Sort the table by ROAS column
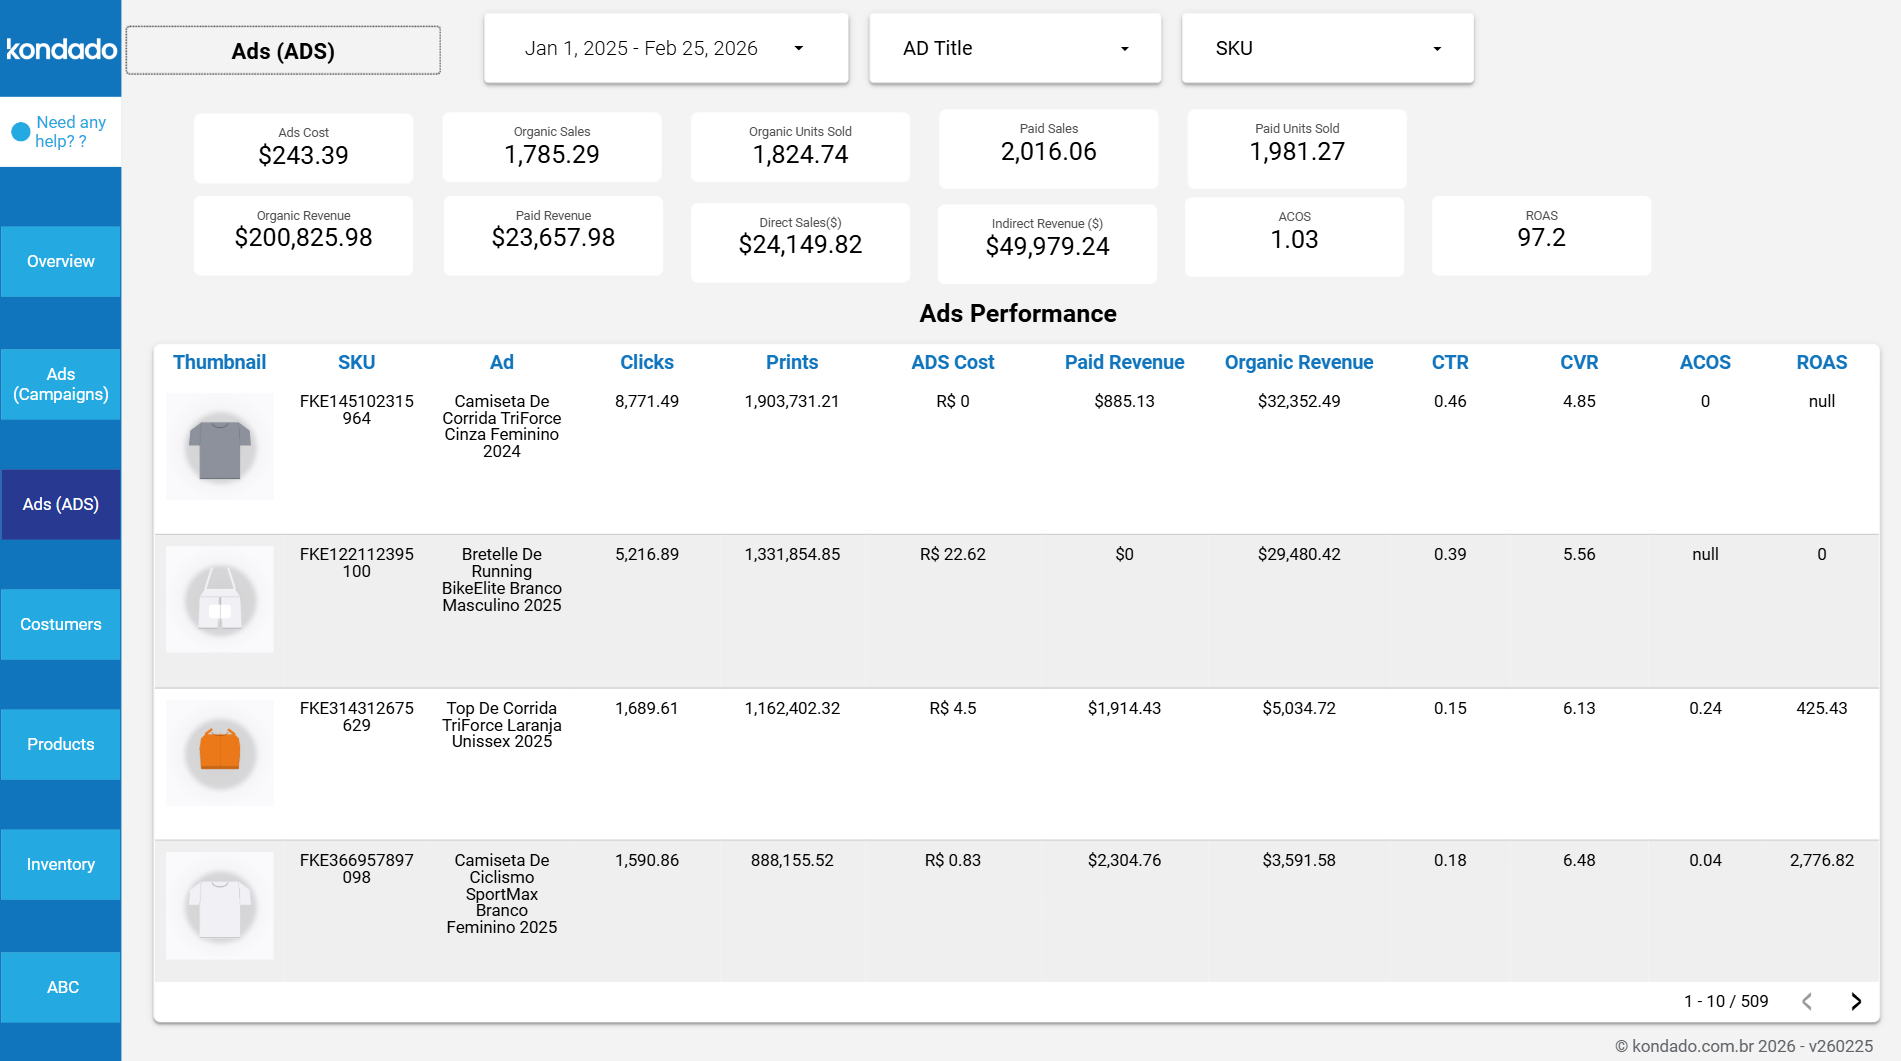Screen dimensions: 1901x1061 [x=1821, y=362]
